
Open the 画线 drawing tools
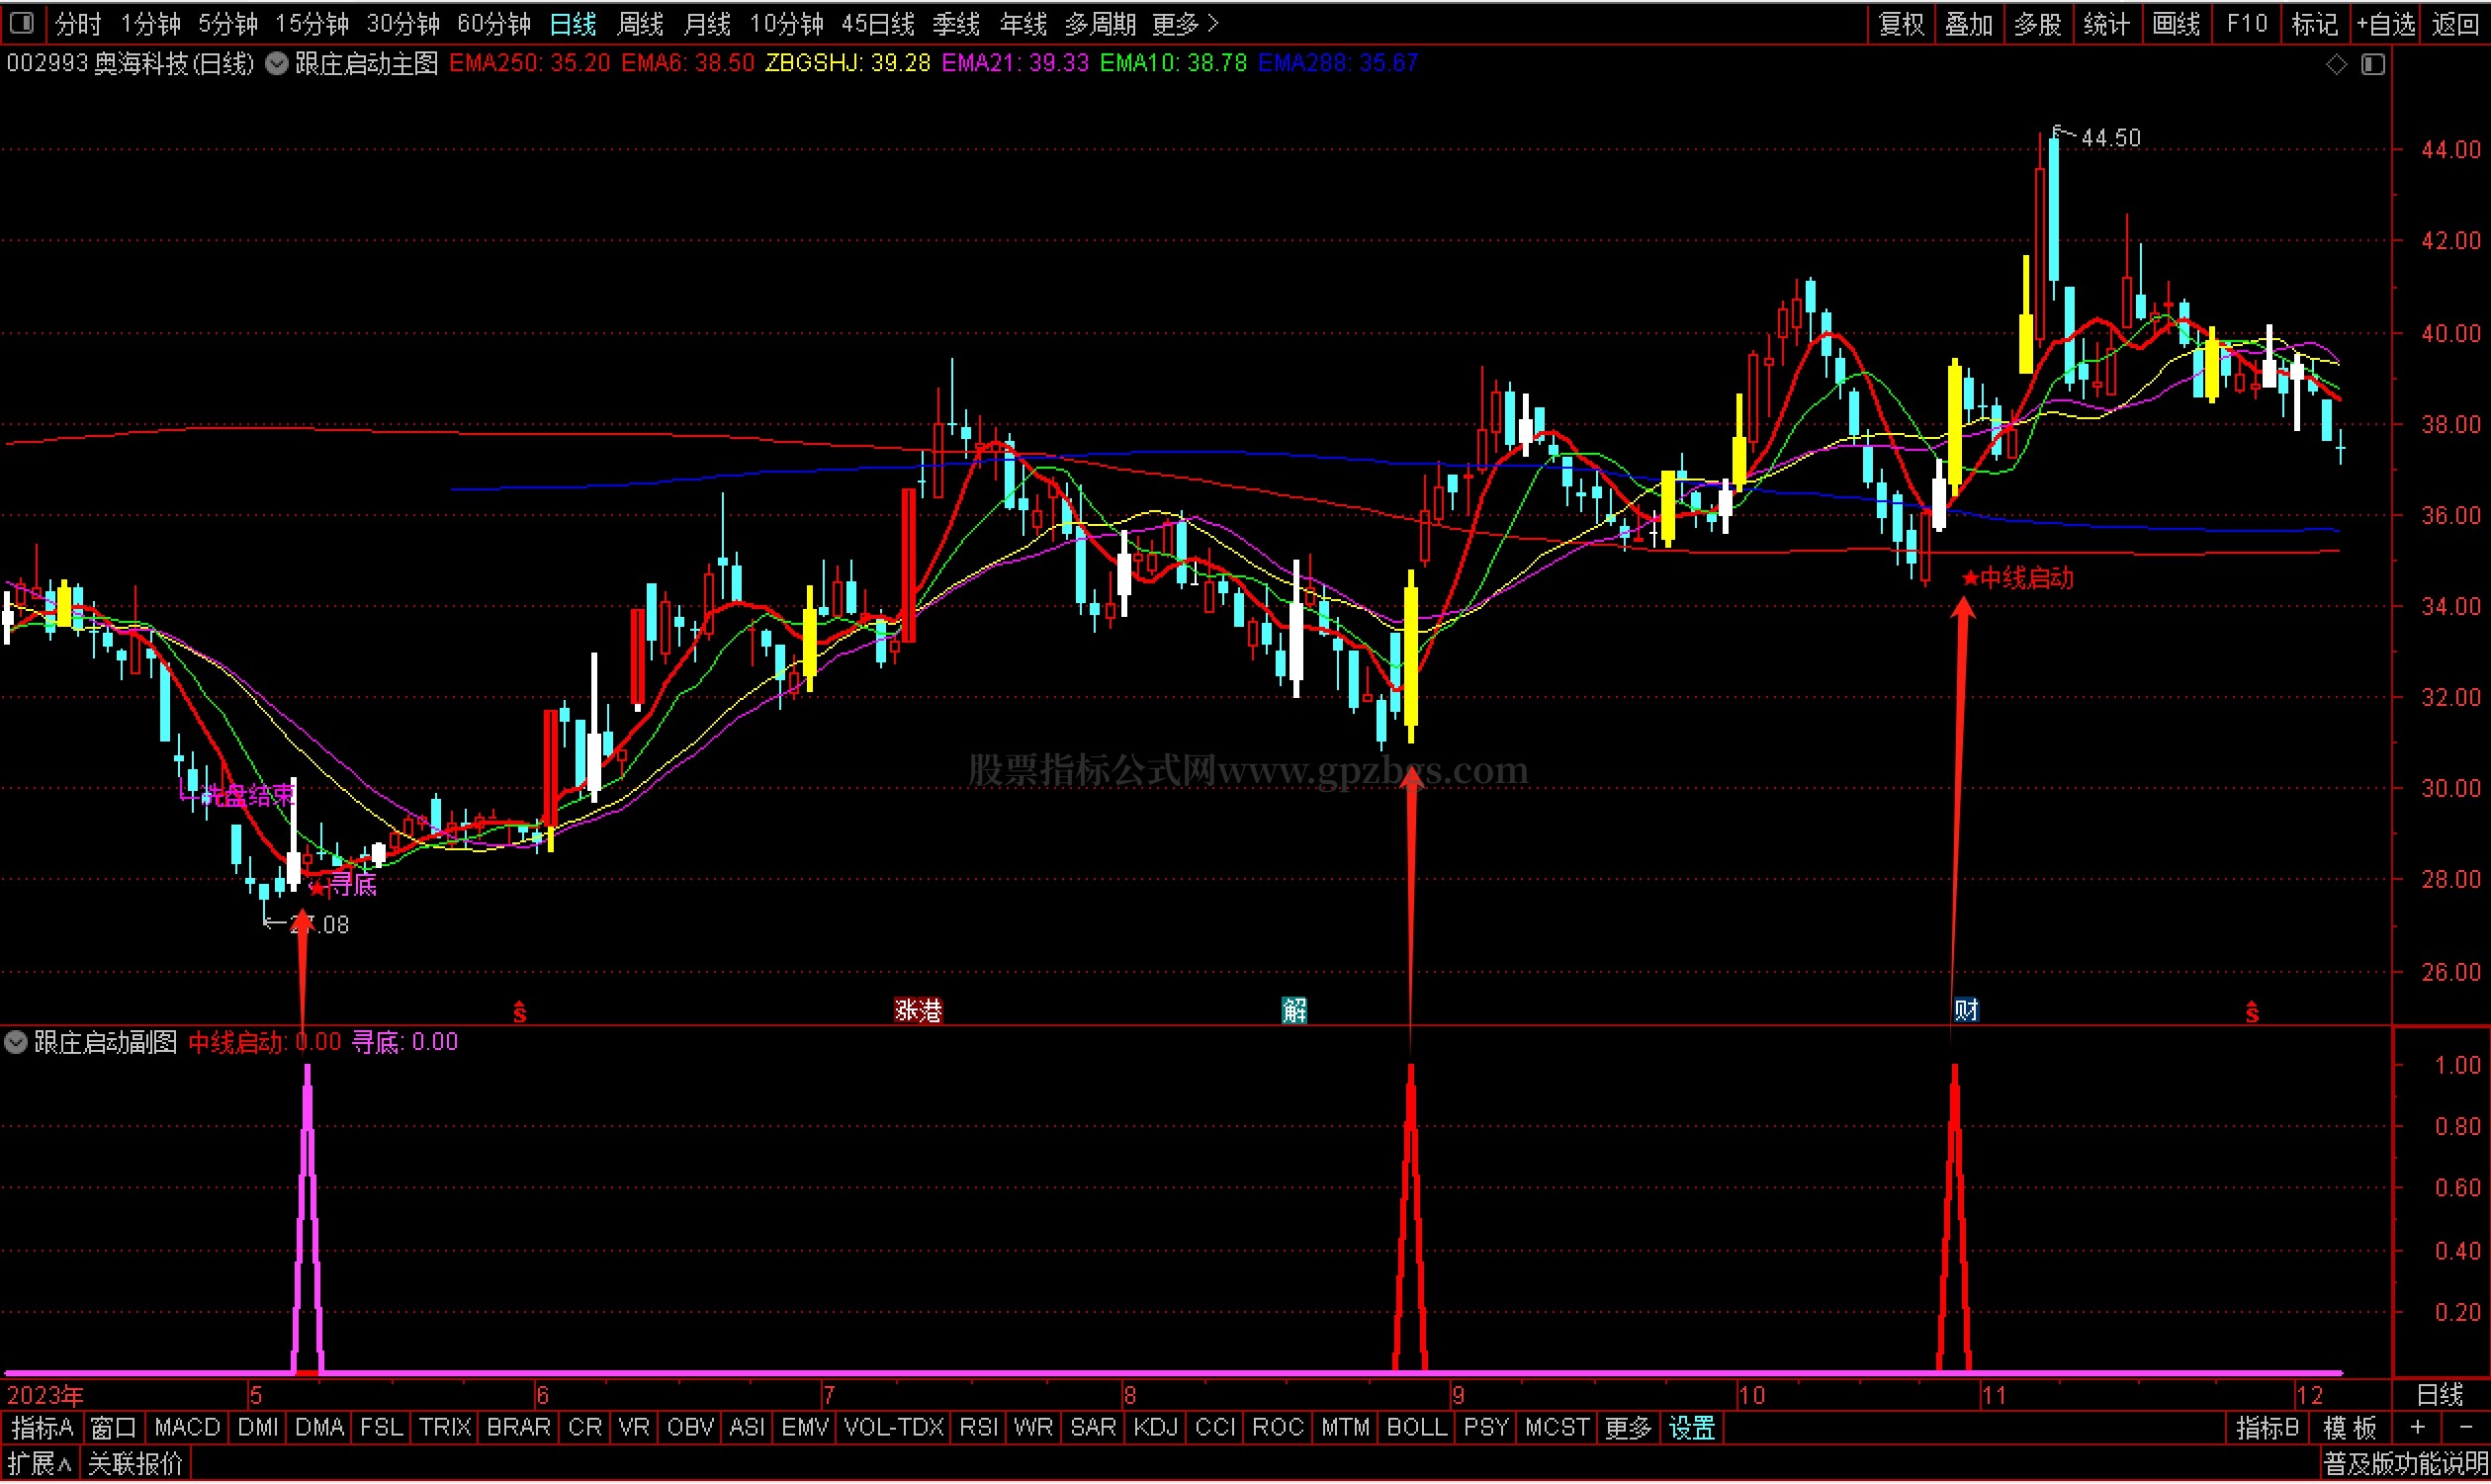(x=2176, y=23)
